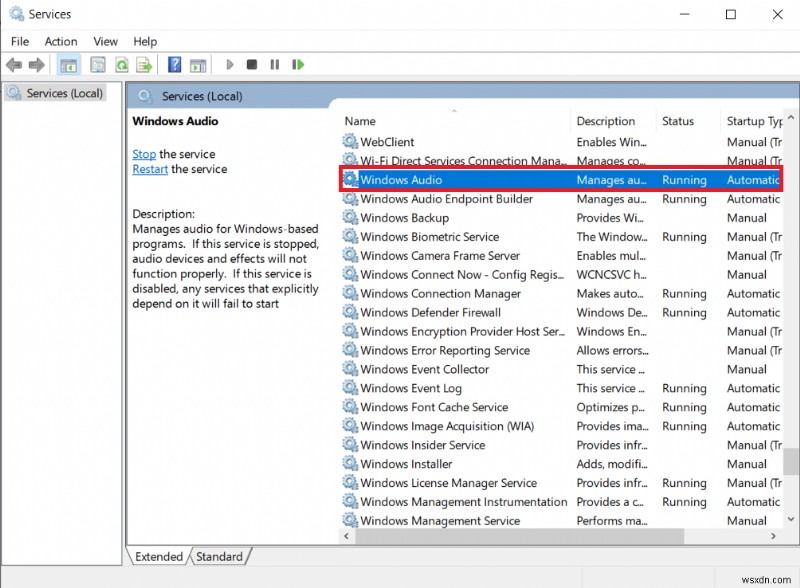Image resolution: width=800 pixels, height=588 pixels.
Task: Open the Action menu
Action: [x=61, y=41]
